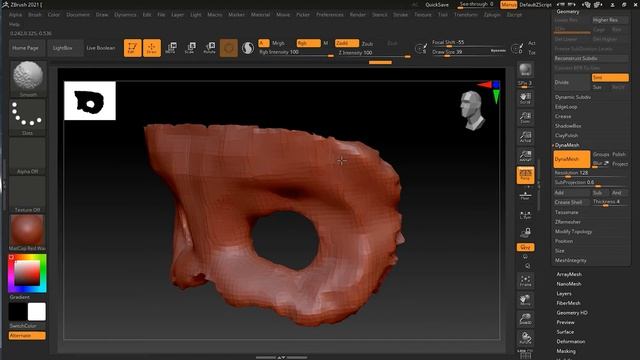Open the Brush menu
This screenshot has height=360, width=640.
click(x=35, y=15)
